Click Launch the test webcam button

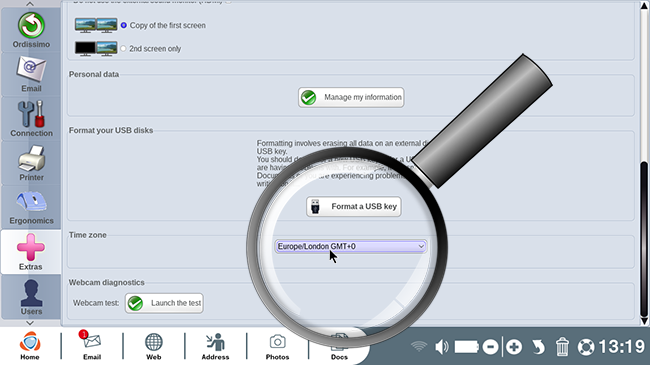tap(164, 303)
